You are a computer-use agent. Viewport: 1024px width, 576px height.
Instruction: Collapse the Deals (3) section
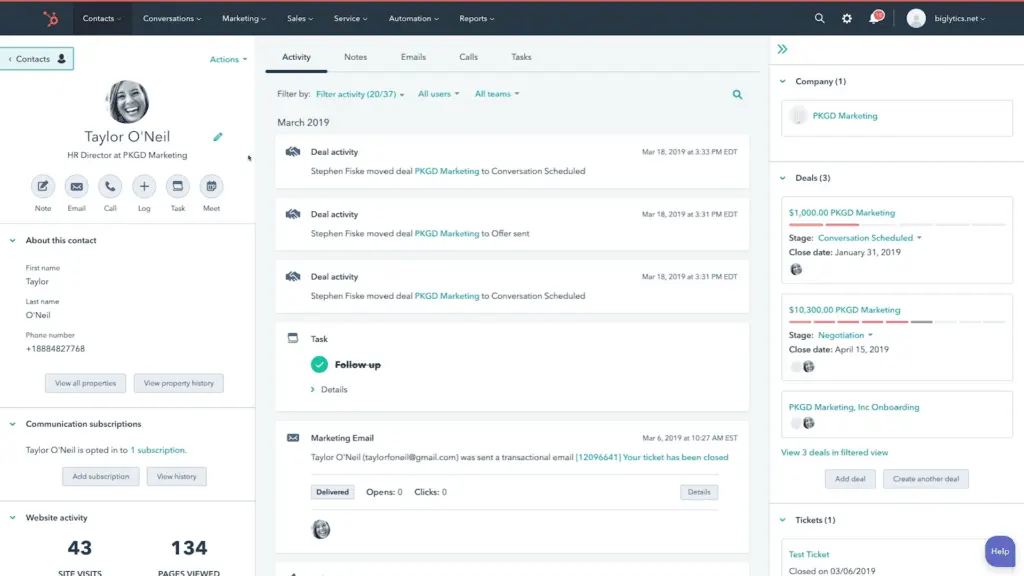782,178
